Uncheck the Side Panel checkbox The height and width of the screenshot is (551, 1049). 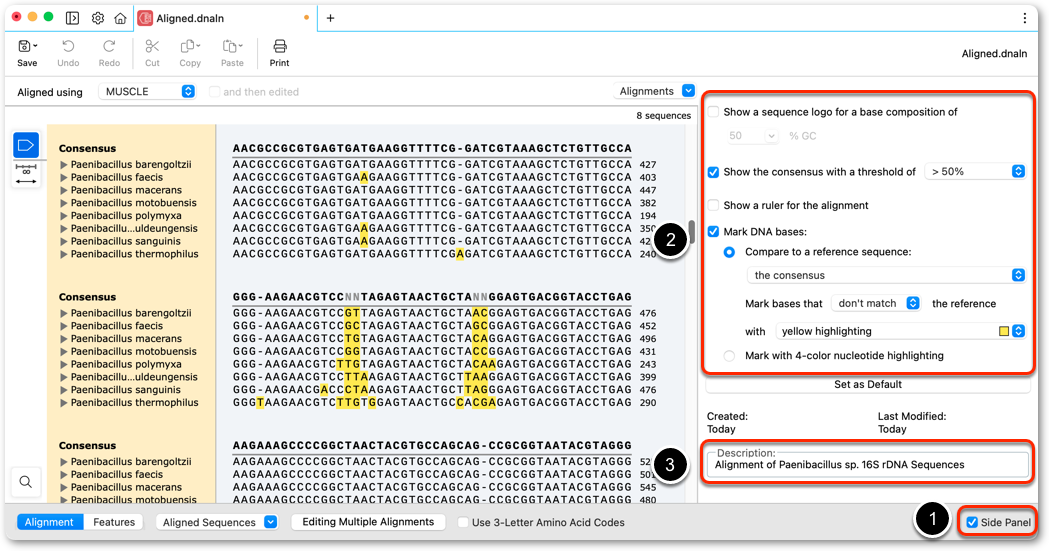[972, 522]
